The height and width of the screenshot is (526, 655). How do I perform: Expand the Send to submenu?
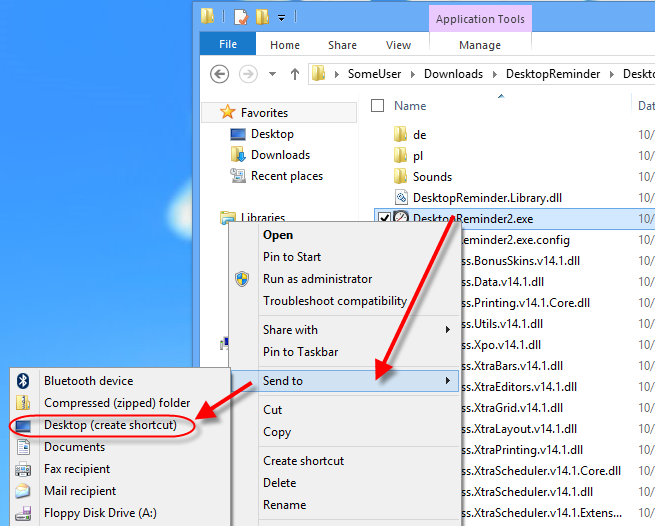click(x=345, y=381)
